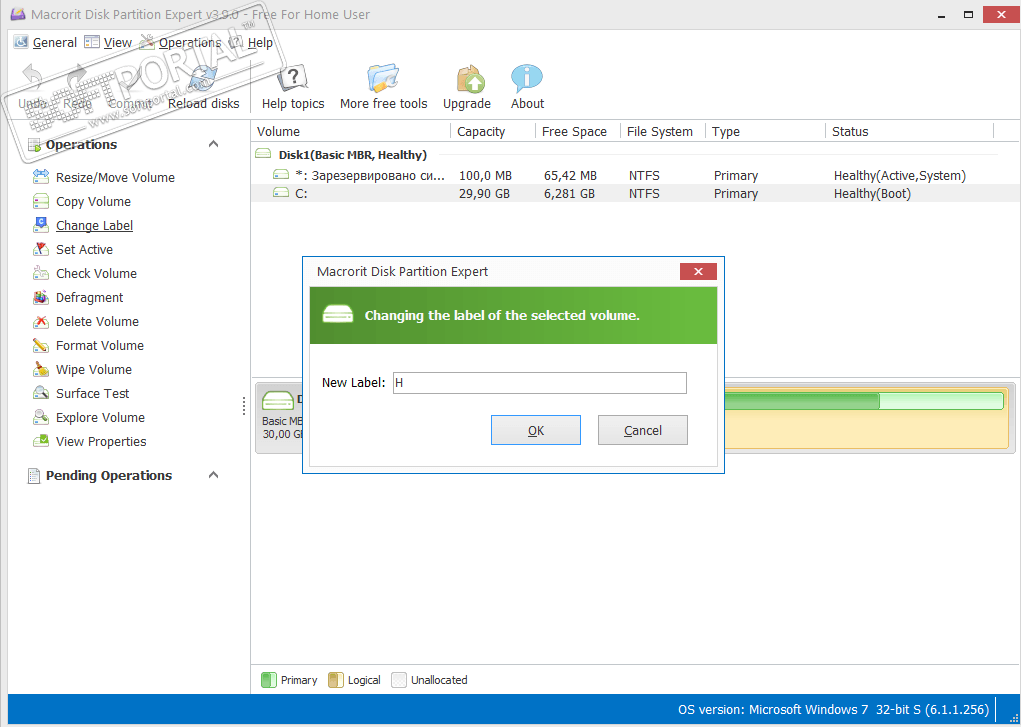Click the Set Active flag icon
This screenshot has width=1021, height=727.
pyautogui.click(x=41, y=249)
